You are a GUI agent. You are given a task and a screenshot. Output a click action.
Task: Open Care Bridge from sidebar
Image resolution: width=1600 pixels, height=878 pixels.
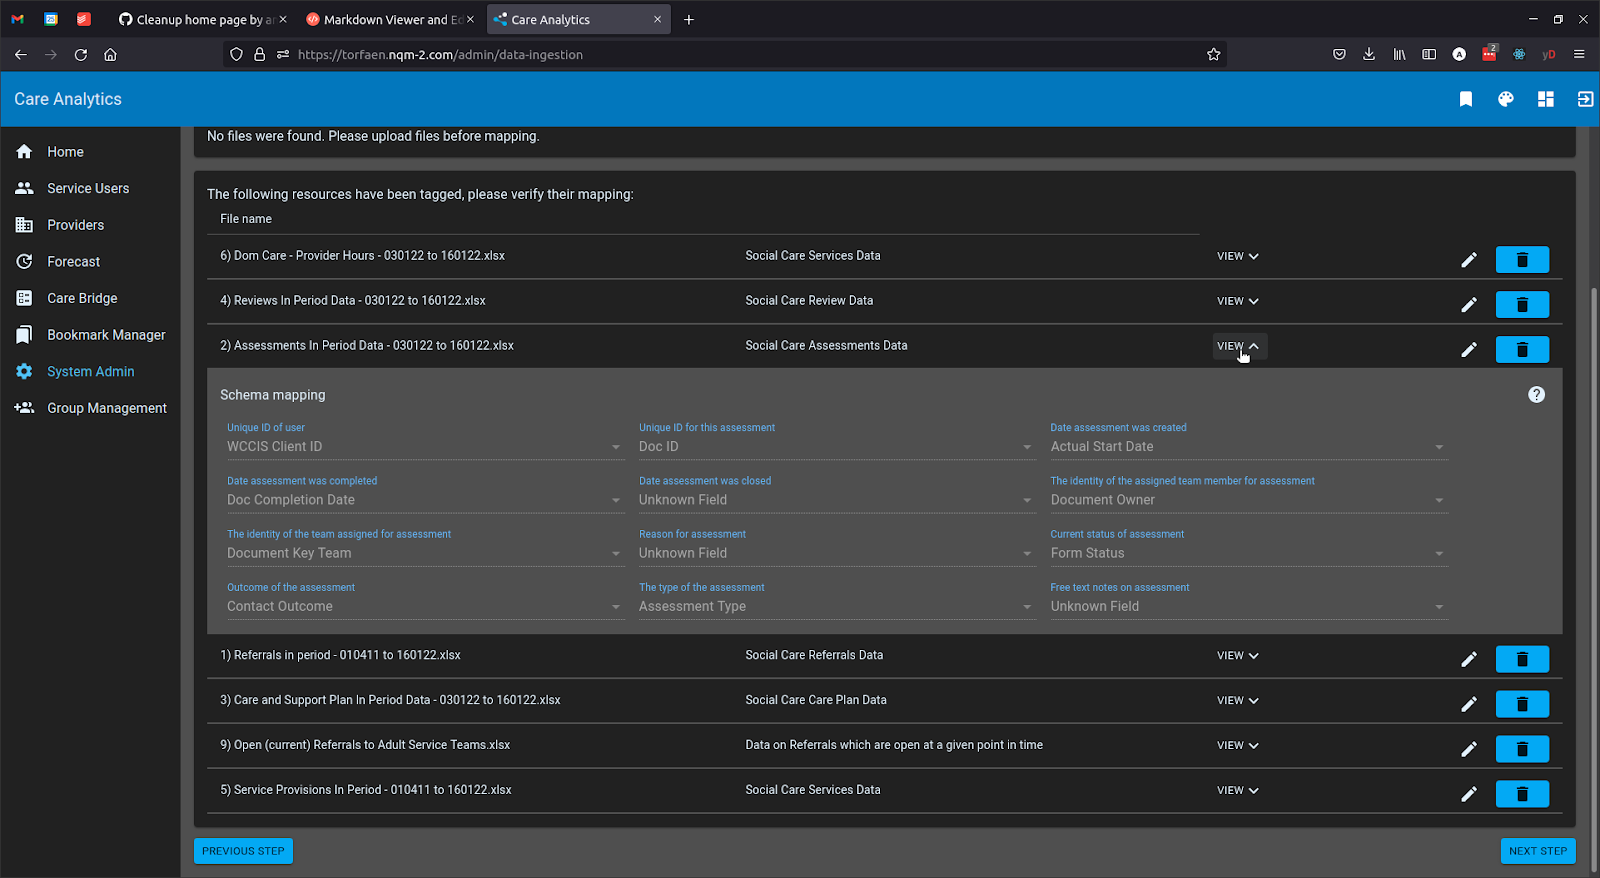pos(82,298)
